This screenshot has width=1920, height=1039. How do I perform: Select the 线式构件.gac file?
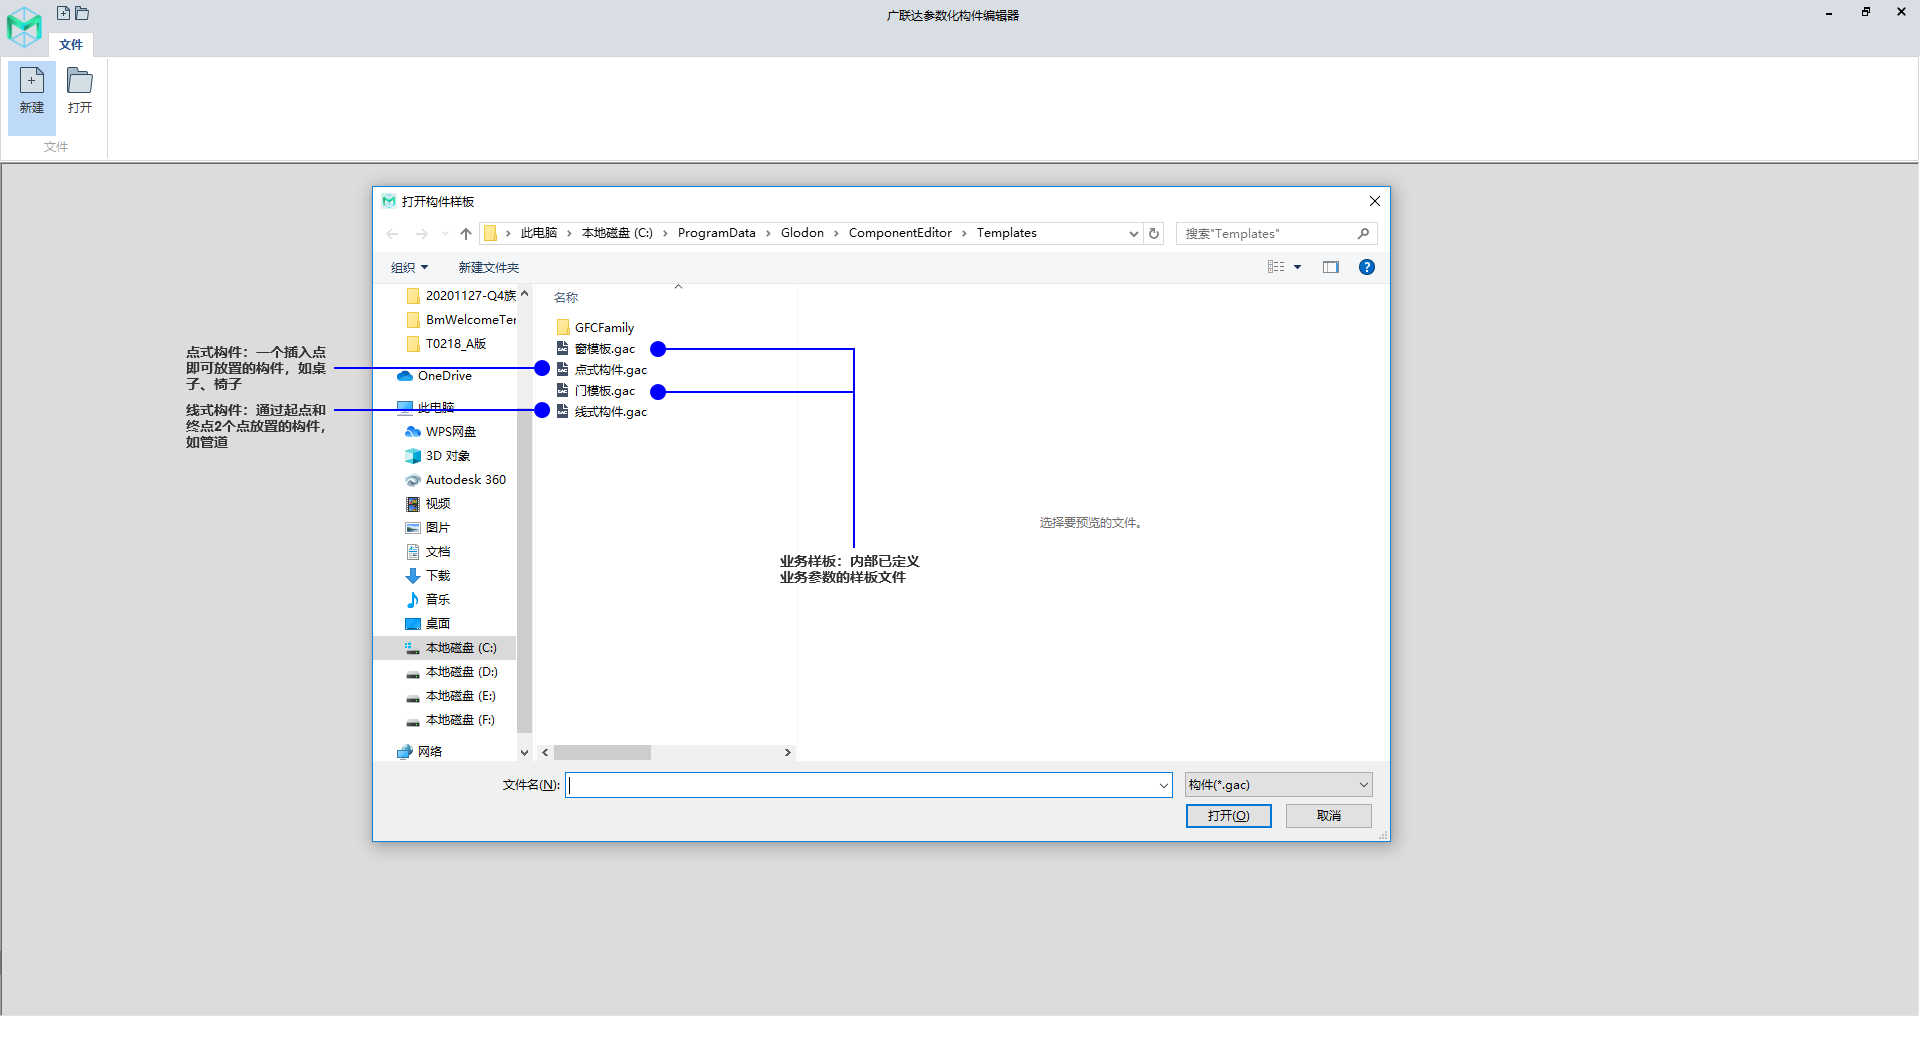602,412
